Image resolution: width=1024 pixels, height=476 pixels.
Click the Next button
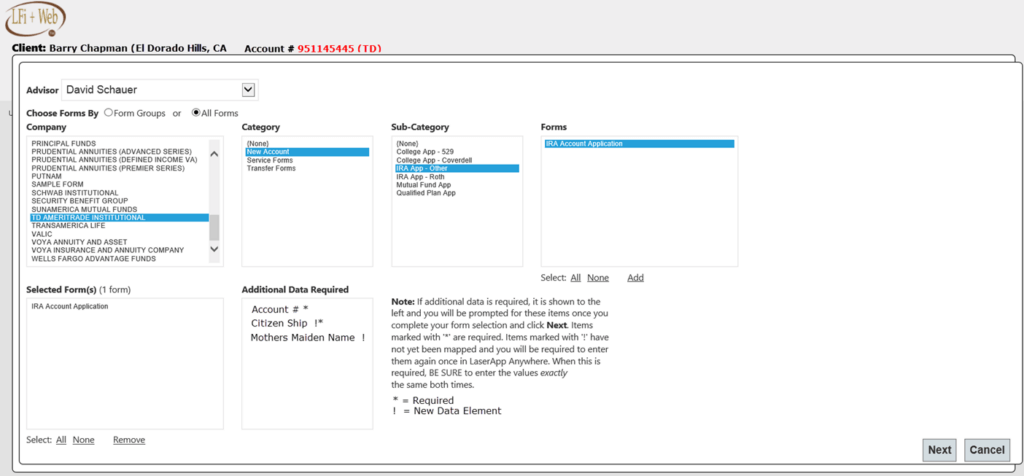[x=940, y=450]
